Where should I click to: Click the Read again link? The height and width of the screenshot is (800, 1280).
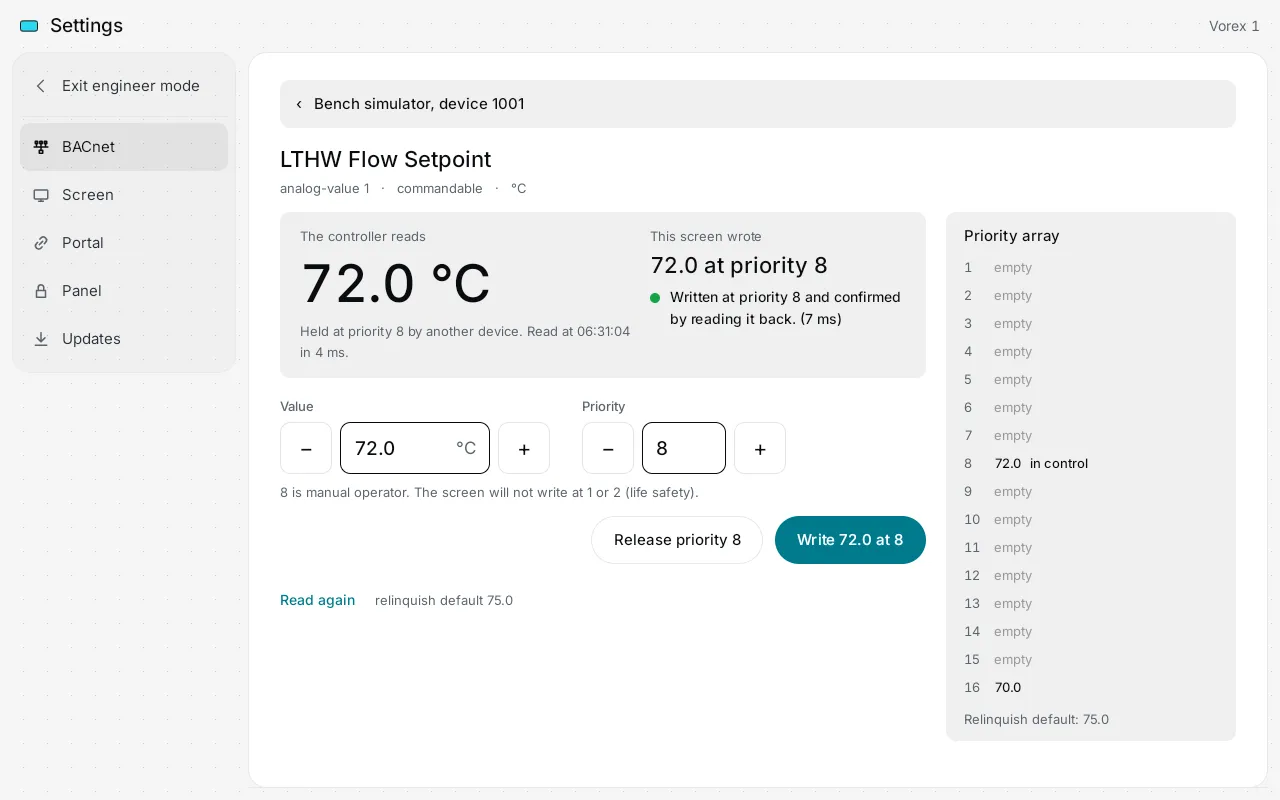[x=317, y=600]
